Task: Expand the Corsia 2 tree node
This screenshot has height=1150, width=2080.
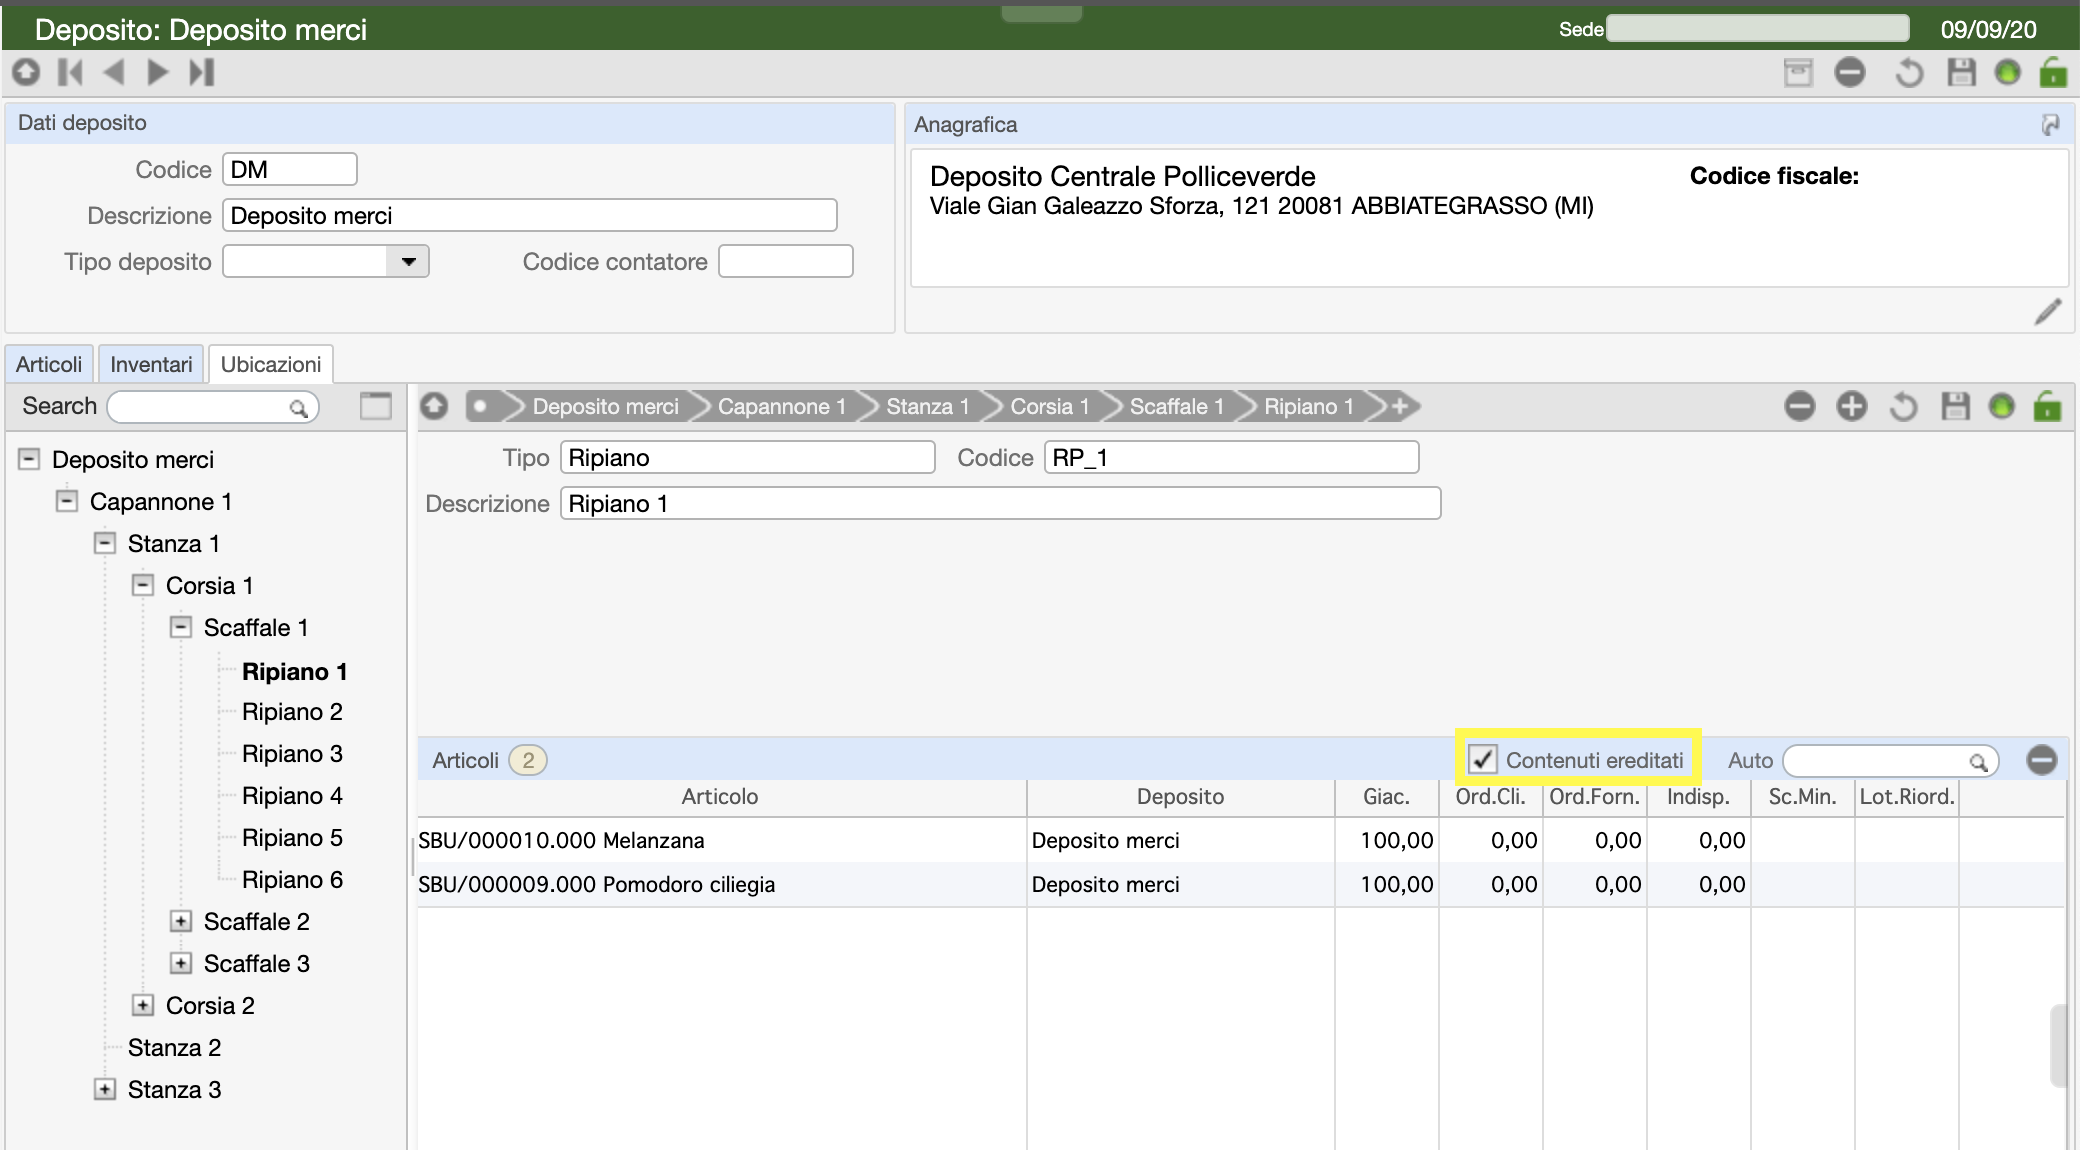Action: 143,1005
